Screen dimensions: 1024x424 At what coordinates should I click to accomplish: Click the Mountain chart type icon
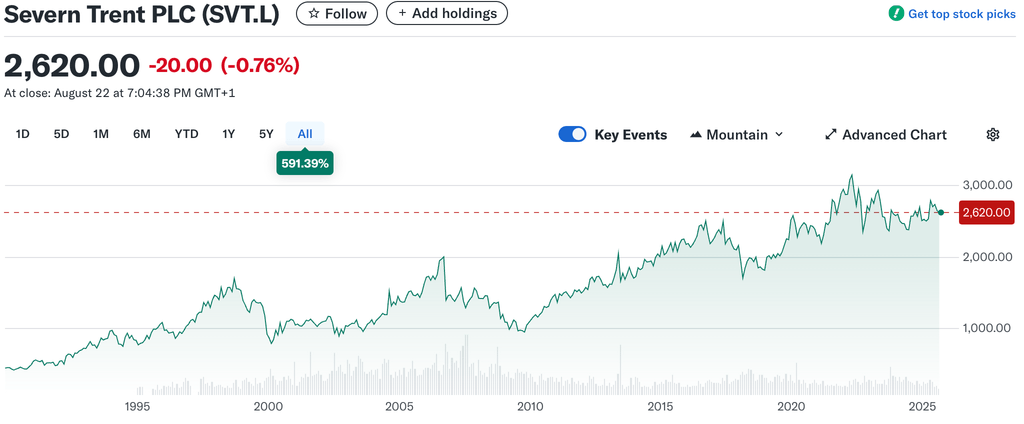coord(696,135)
